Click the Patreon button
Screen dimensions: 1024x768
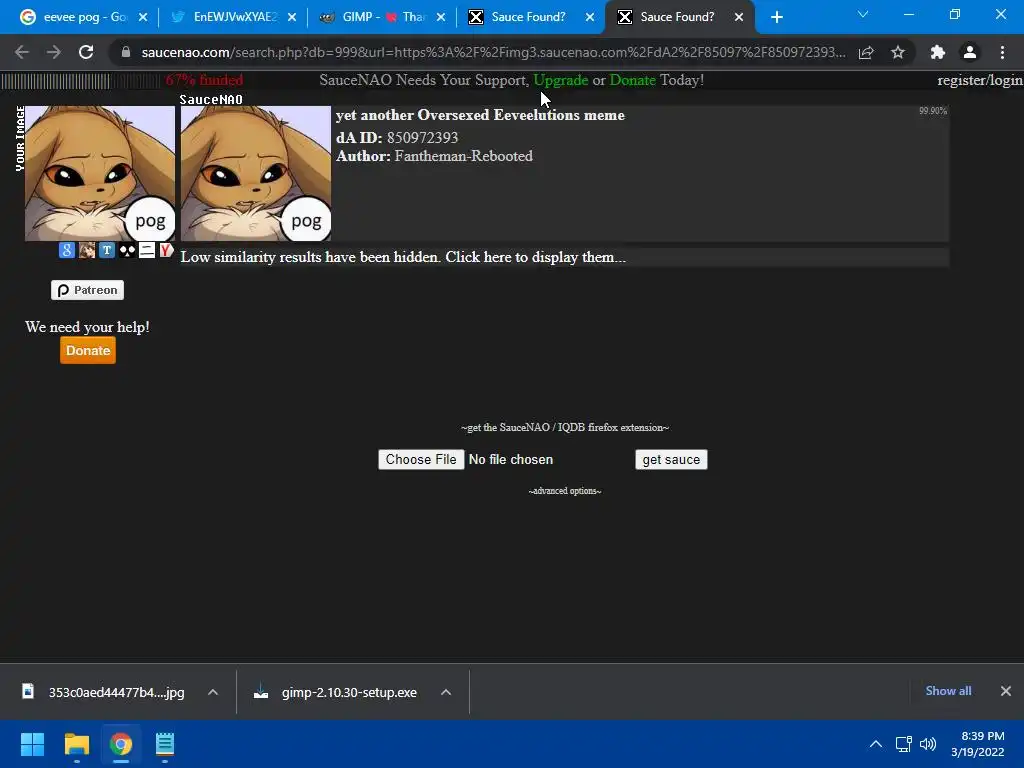pos(88,290)
